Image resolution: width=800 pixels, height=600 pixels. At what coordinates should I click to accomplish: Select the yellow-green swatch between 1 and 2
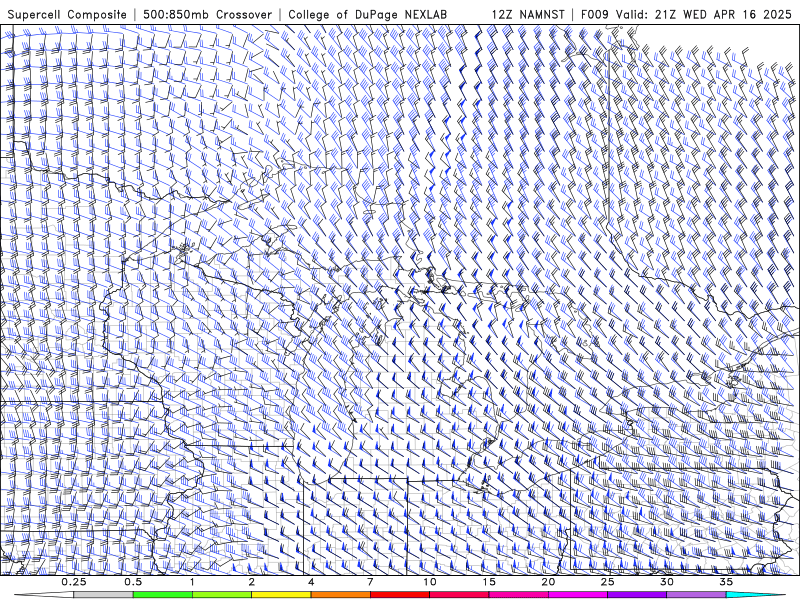point(222,595)
